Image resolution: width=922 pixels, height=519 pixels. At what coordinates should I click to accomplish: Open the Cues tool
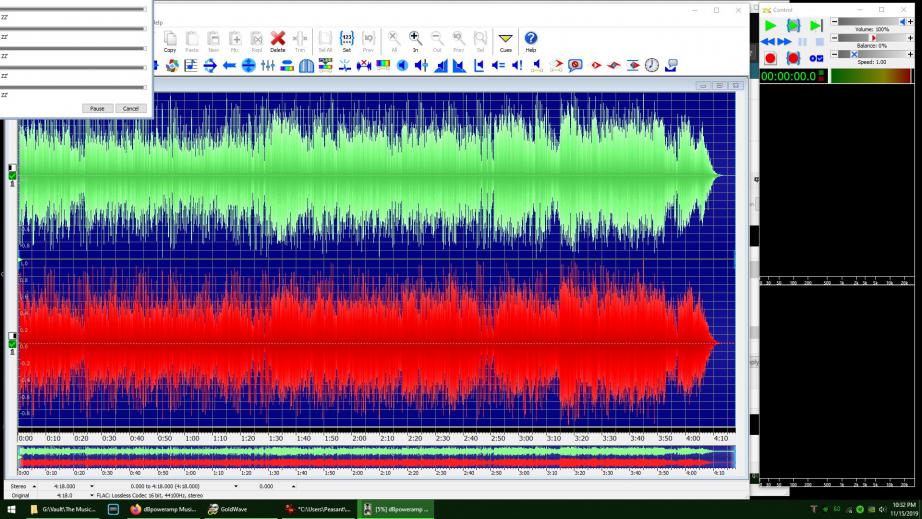506,40
